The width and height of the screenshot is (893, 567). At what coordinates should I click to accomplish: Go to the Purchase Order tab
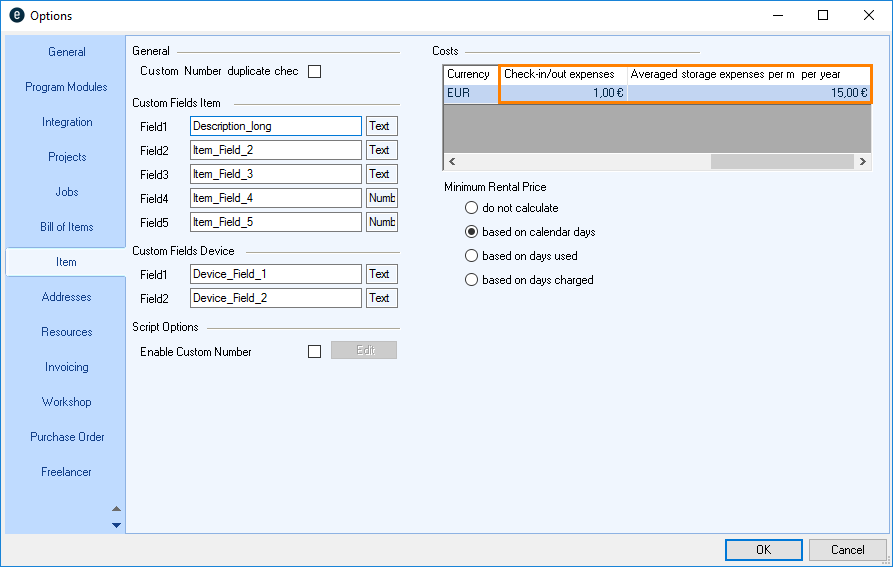pos(67,437)
